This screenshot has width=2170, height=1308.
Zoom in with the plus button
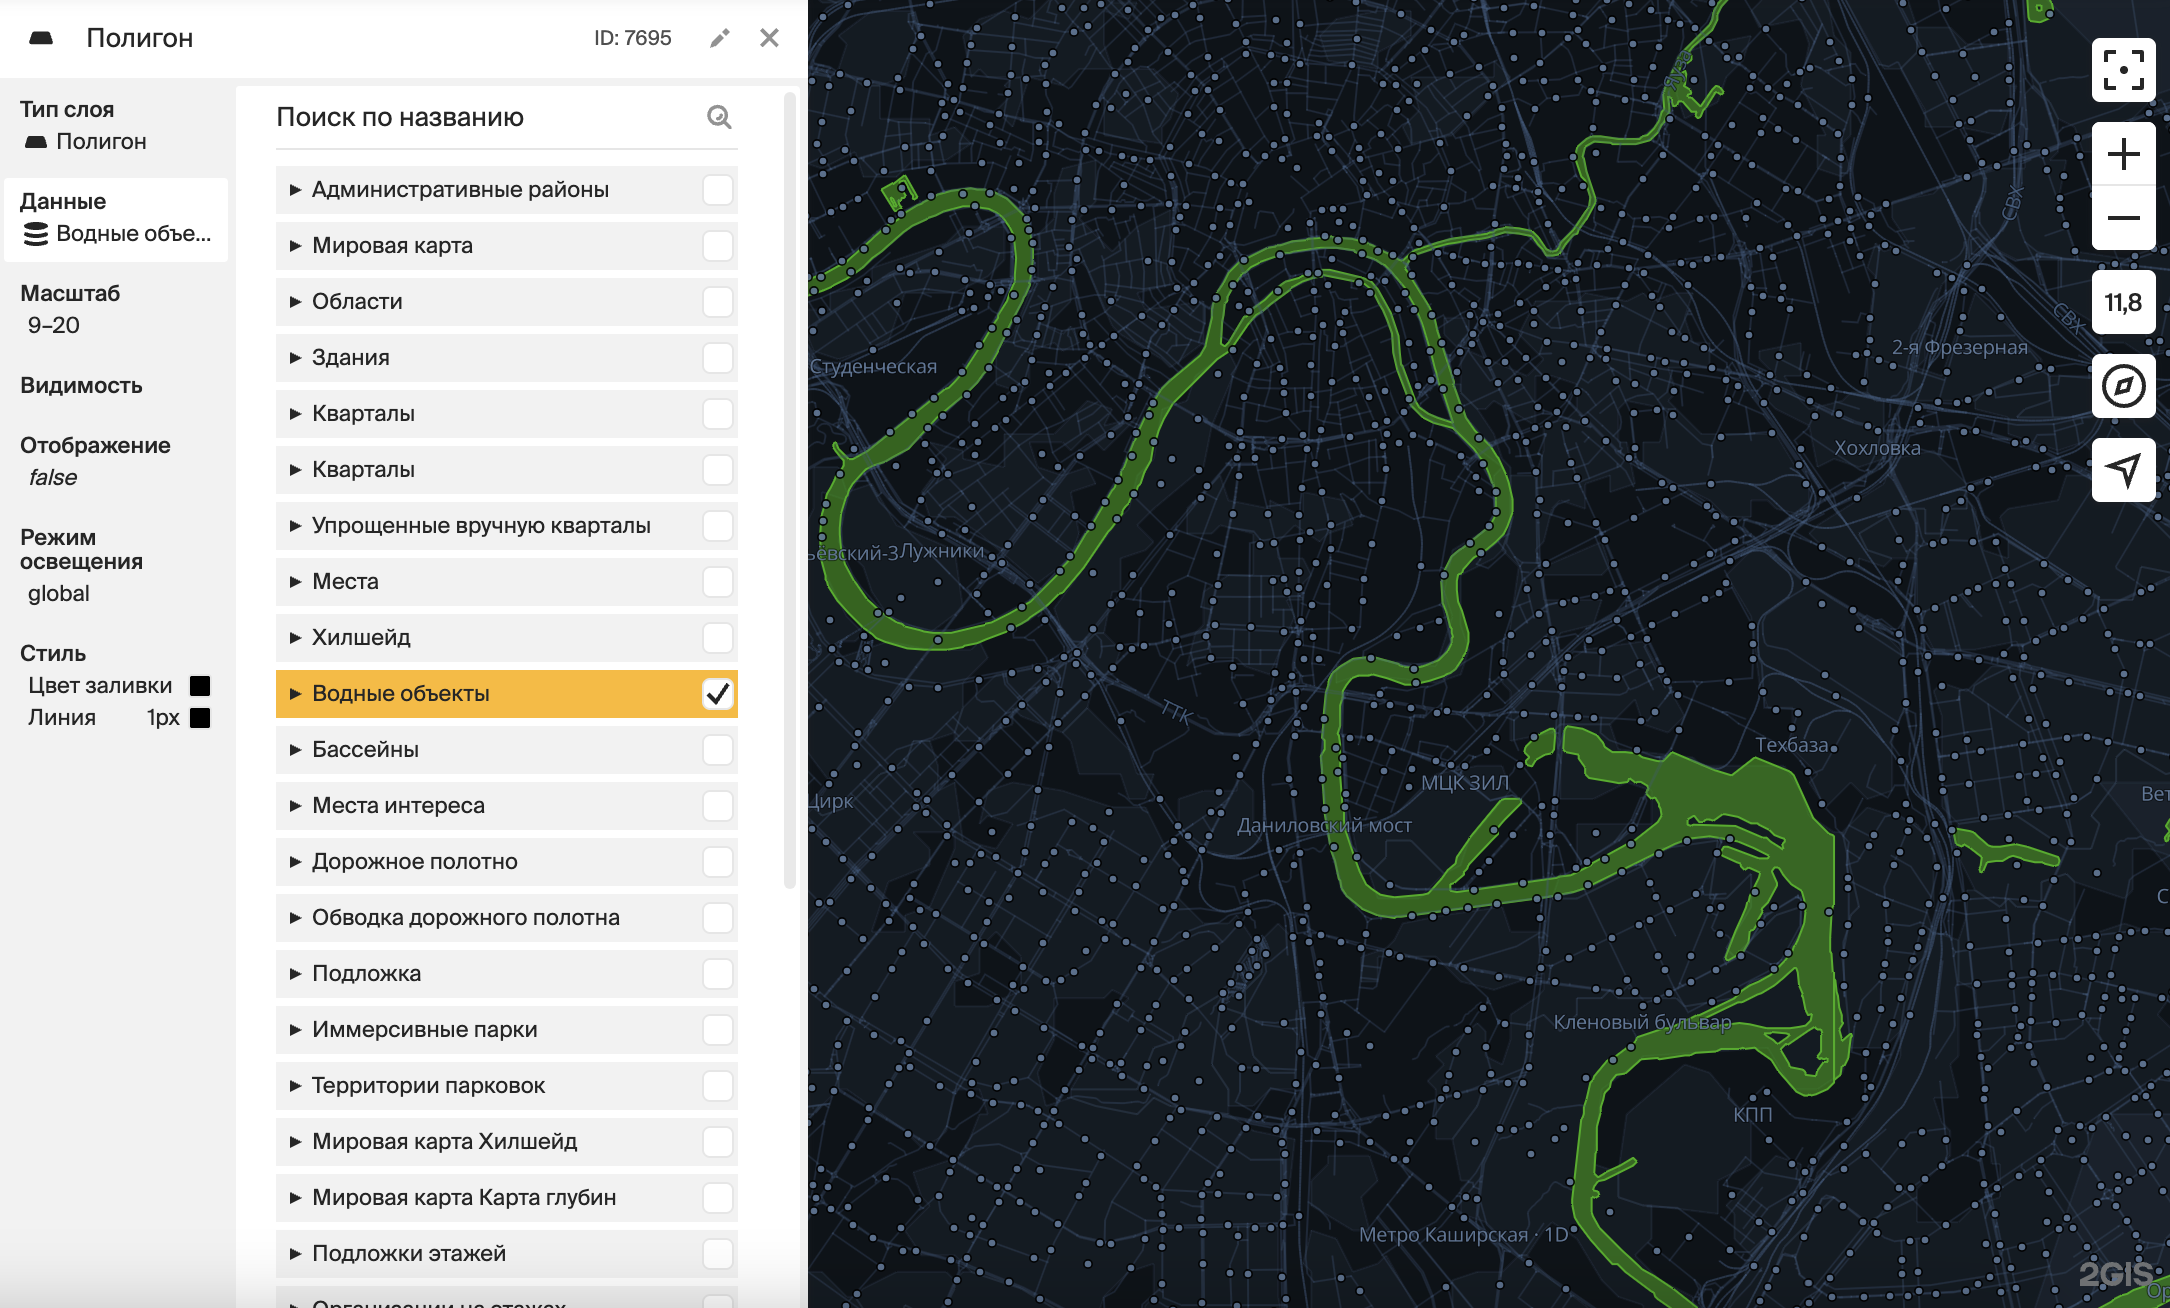click(2123, 154)
